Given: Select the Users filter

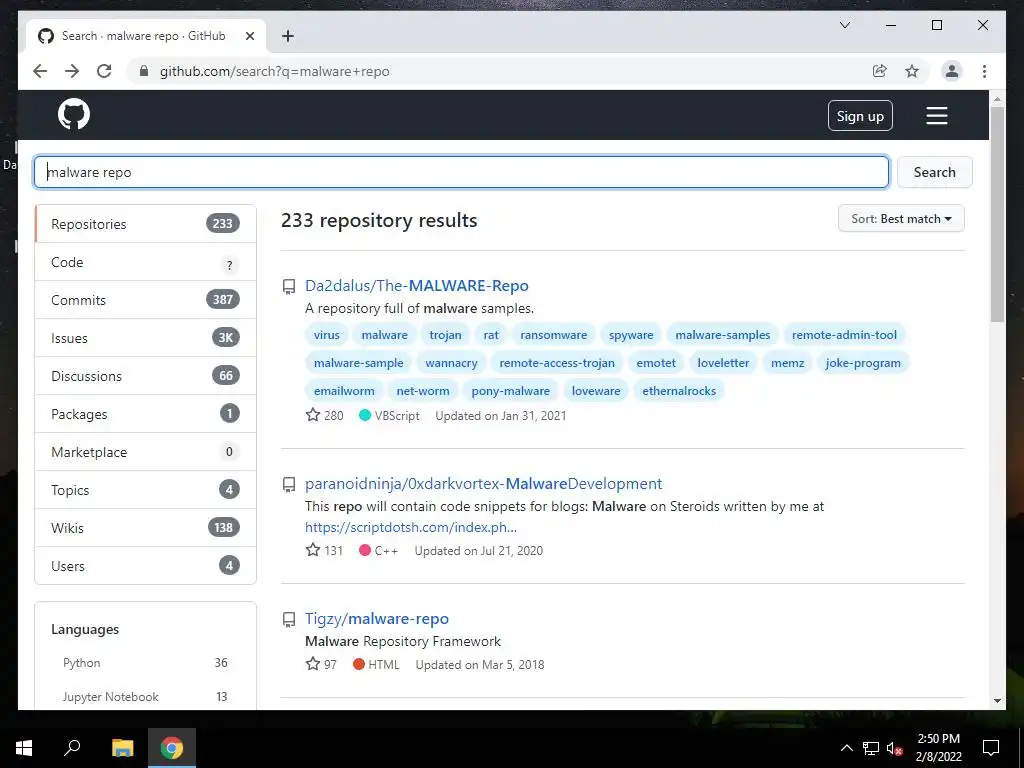Looking at the screenshot, I should [146, 566].
